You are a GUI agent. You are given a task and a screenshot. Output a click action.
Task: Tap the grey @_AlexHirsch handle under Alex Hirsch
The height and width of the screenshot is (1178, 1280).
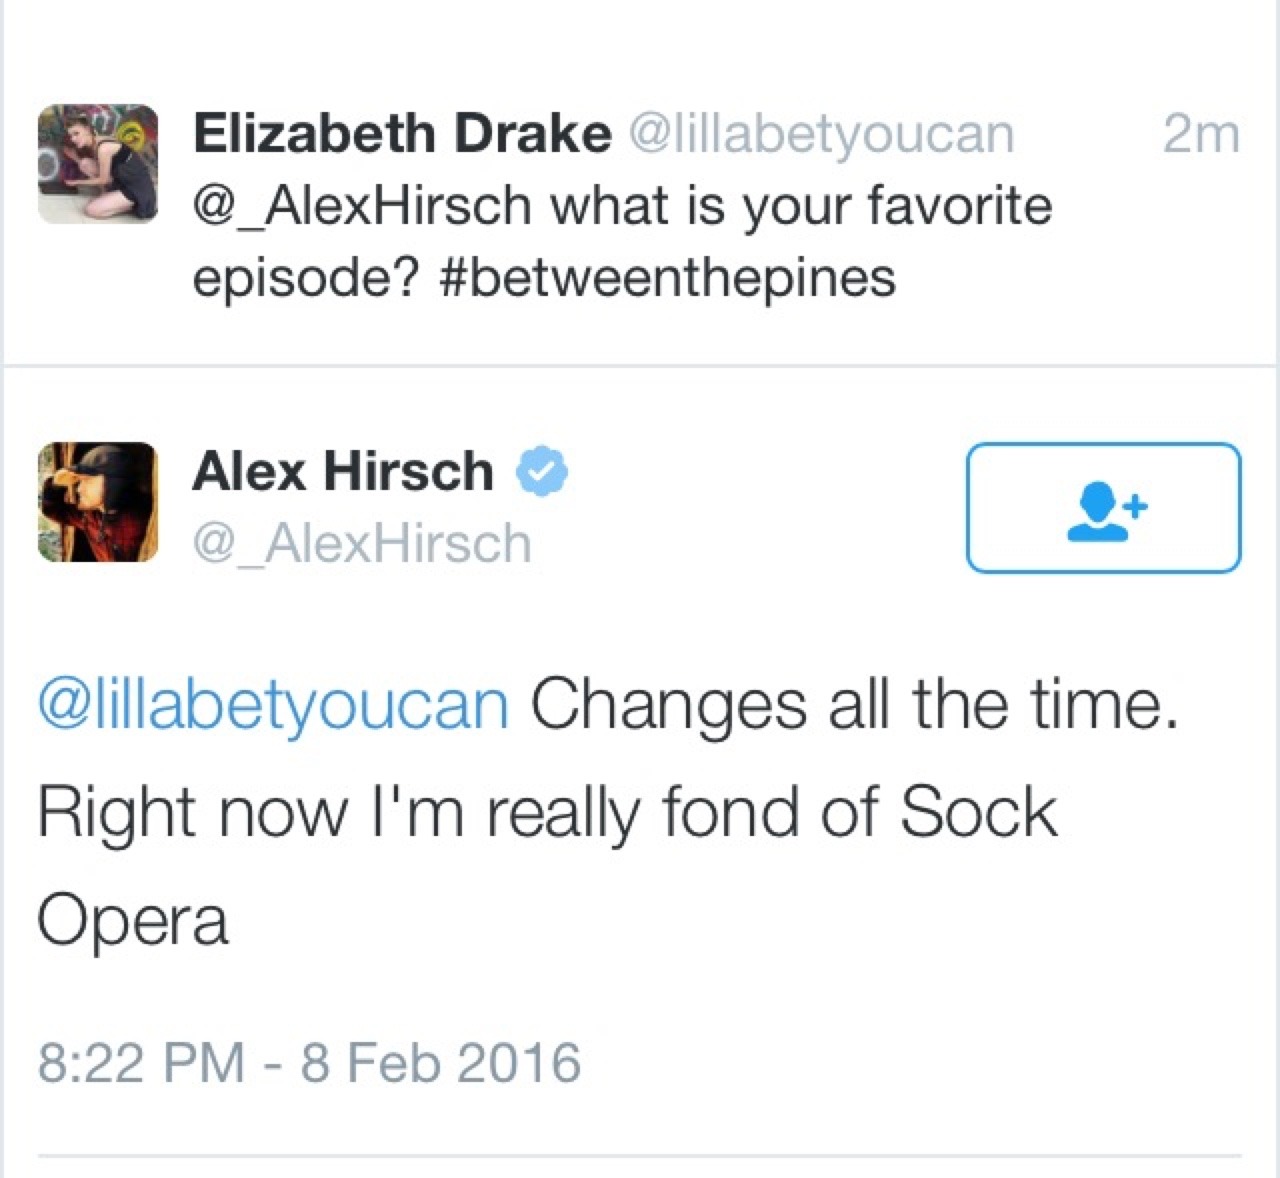tap(361, 544)
